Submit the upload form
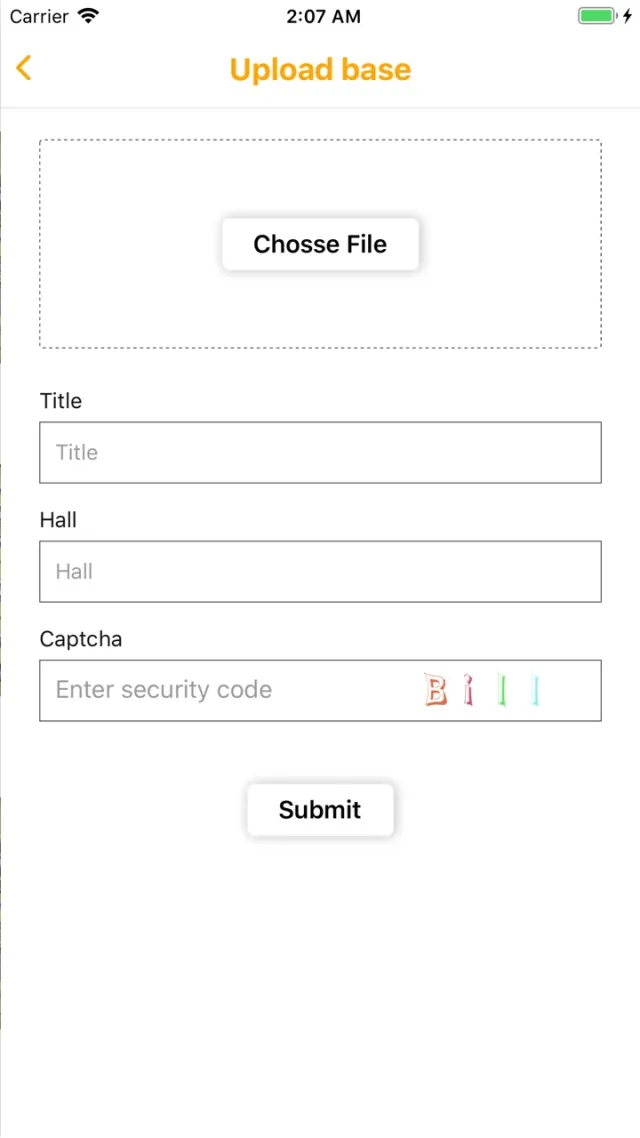This screenshot has height=1138, width=640. point(320,810)
